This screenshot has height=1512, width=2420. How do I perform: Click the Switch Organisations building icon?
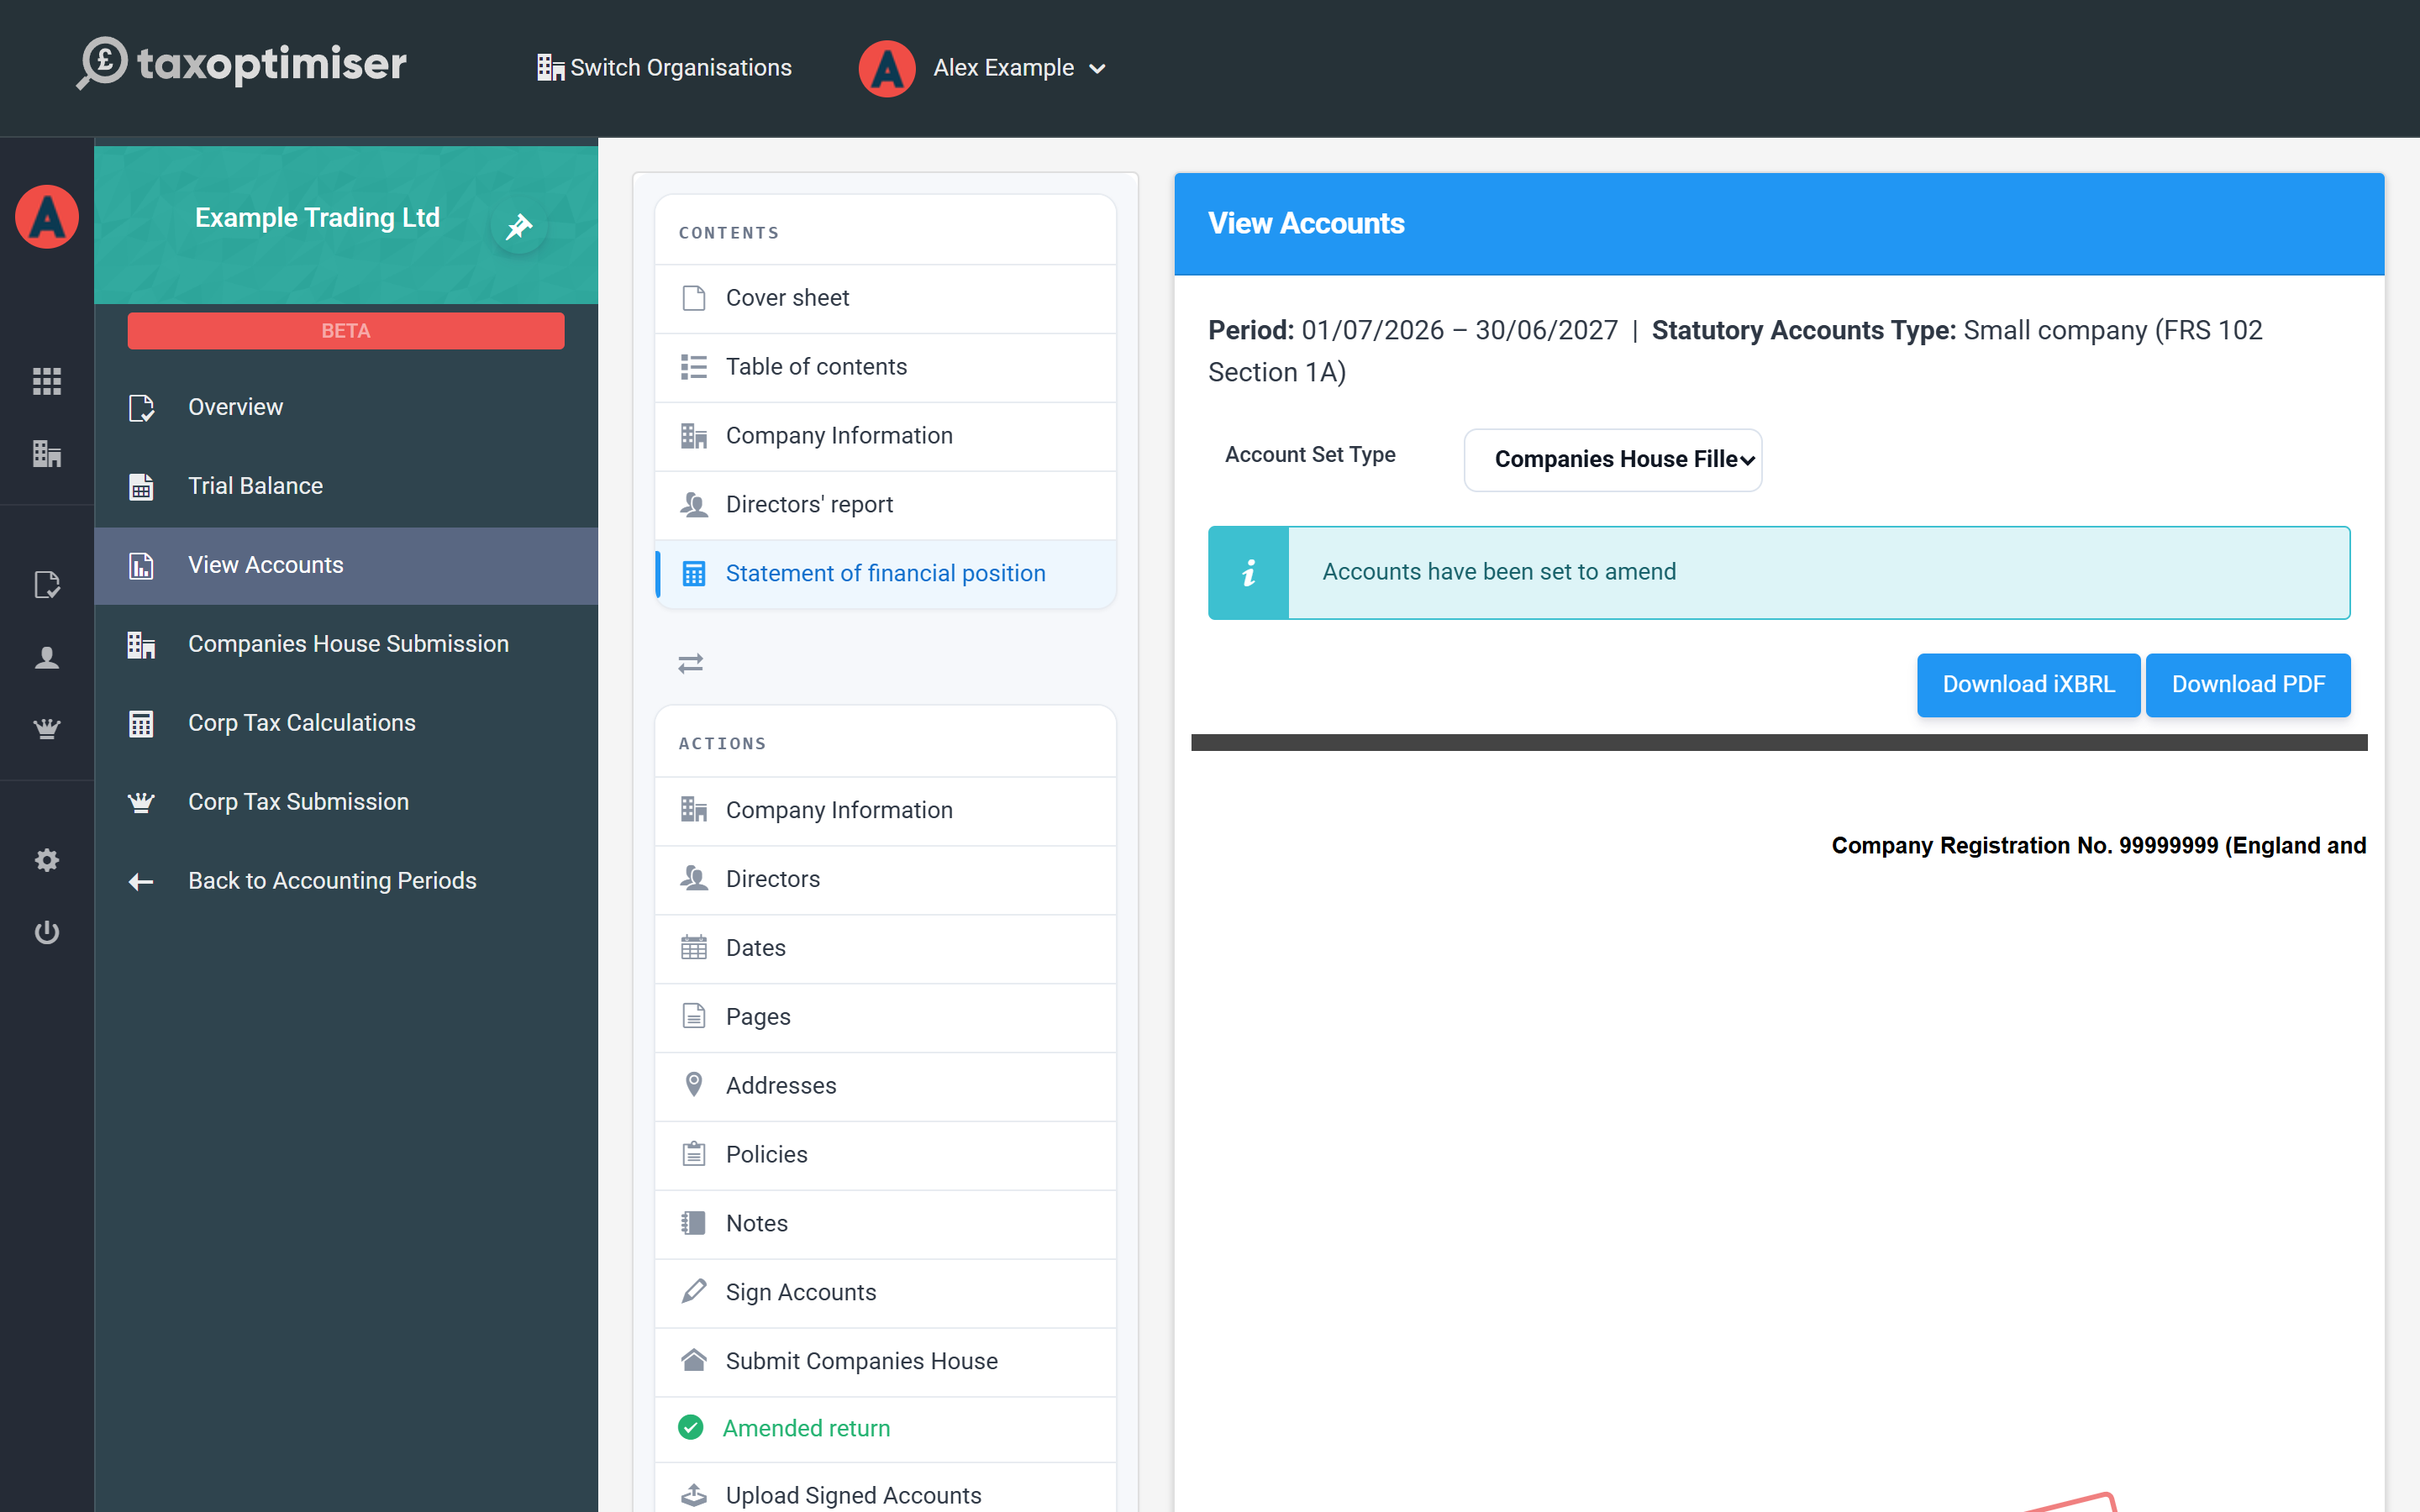(550, 68)
